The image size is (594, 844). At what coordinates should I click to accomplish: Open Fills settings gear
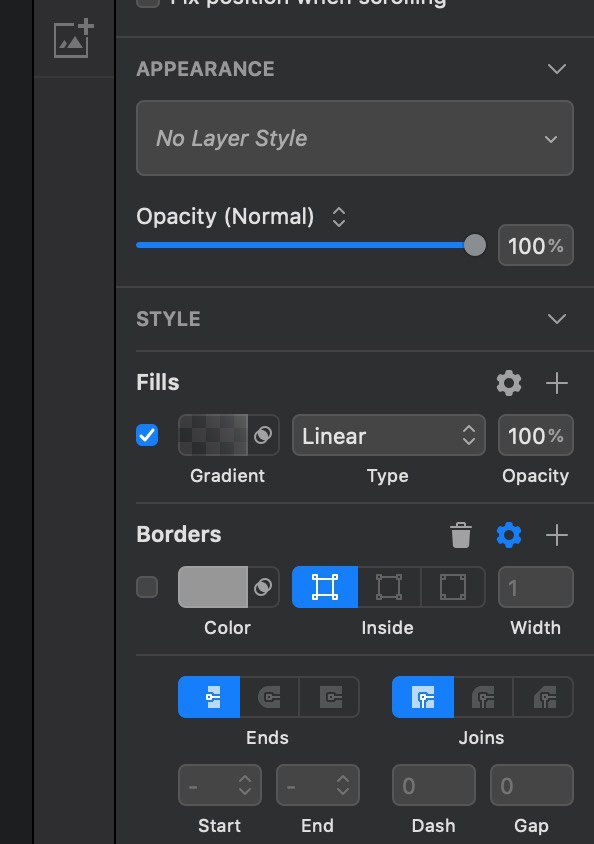(508, 383)
